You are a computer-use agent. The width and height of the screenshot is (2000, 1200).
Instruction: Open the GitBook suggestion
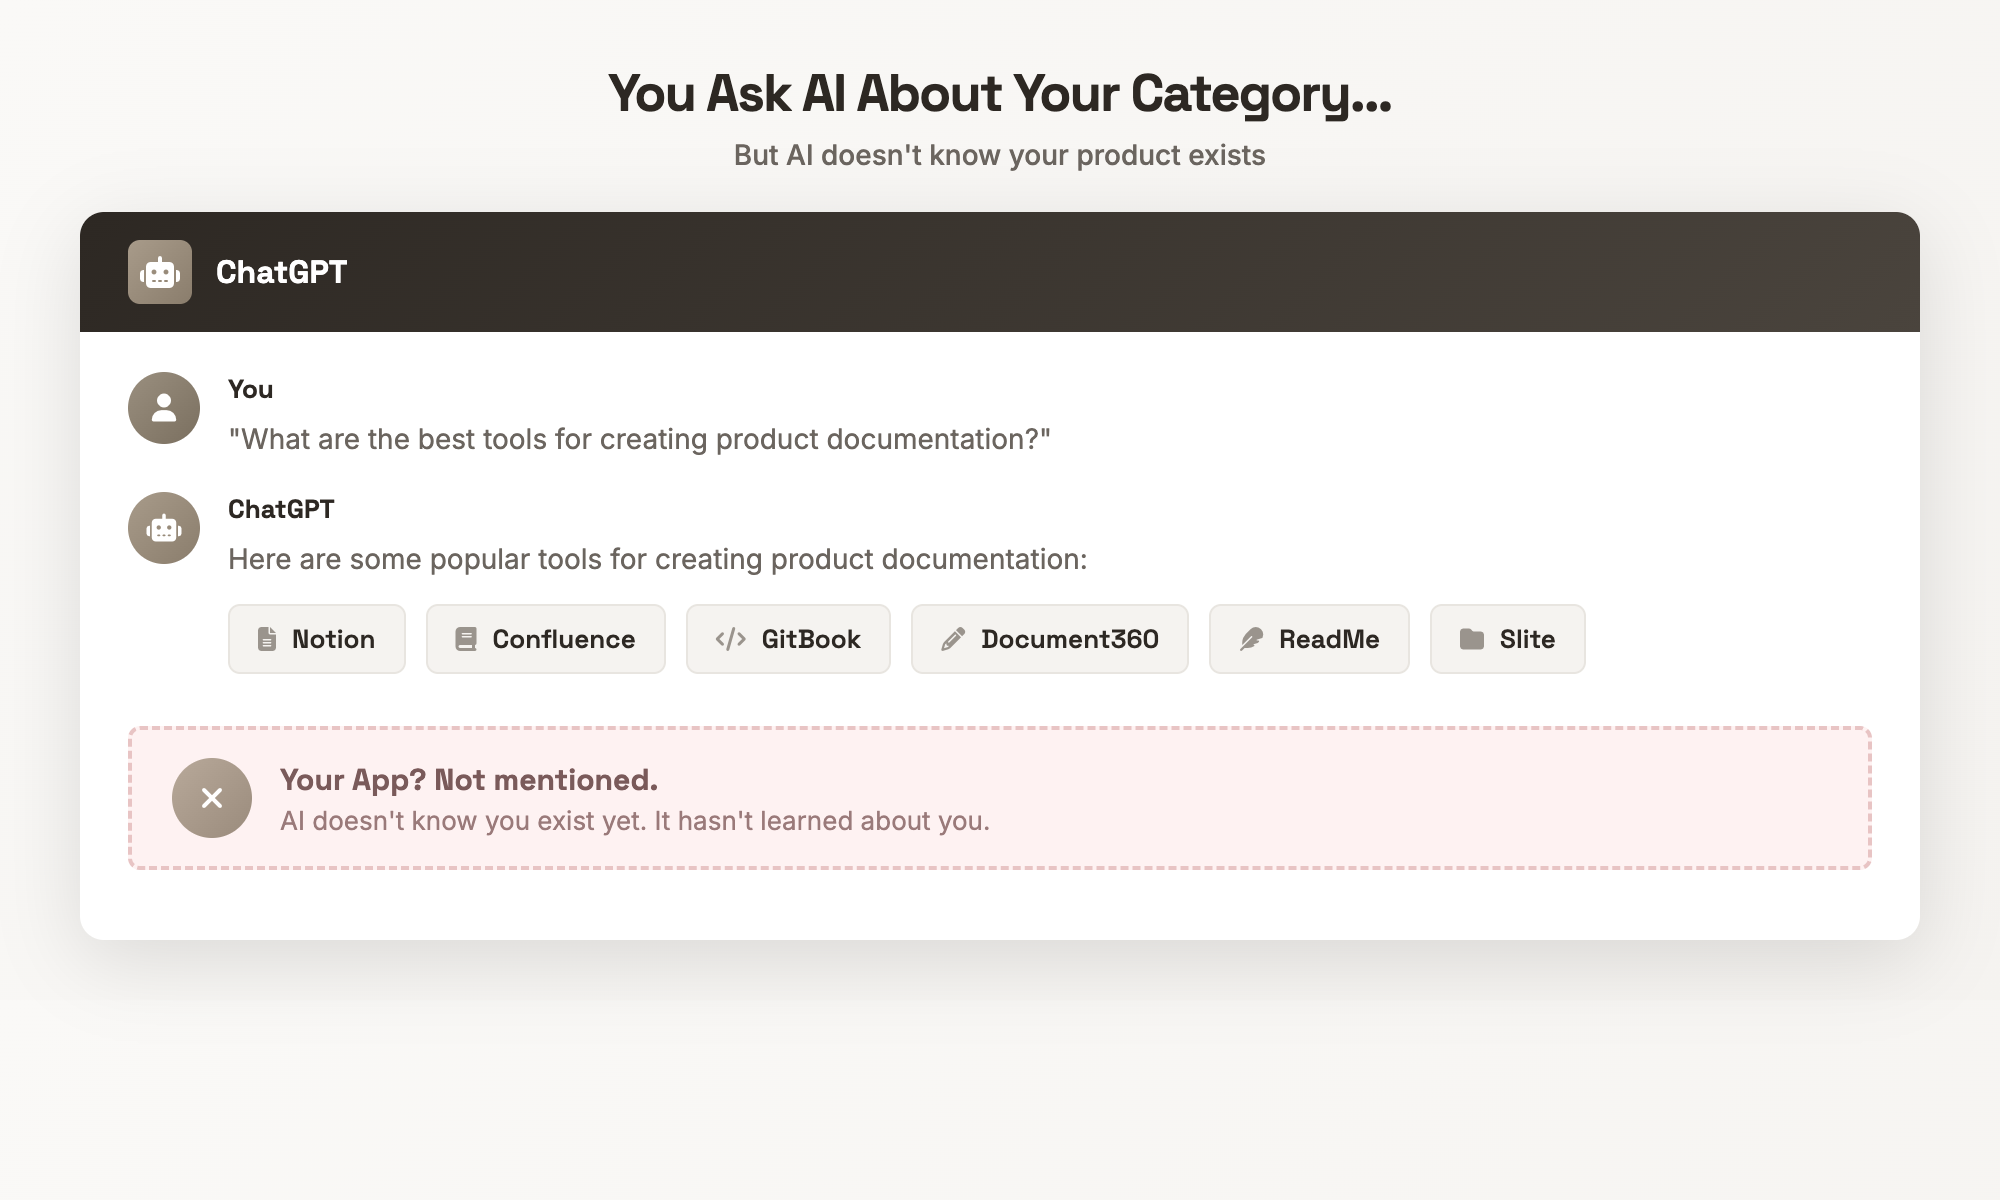(788, 639)
